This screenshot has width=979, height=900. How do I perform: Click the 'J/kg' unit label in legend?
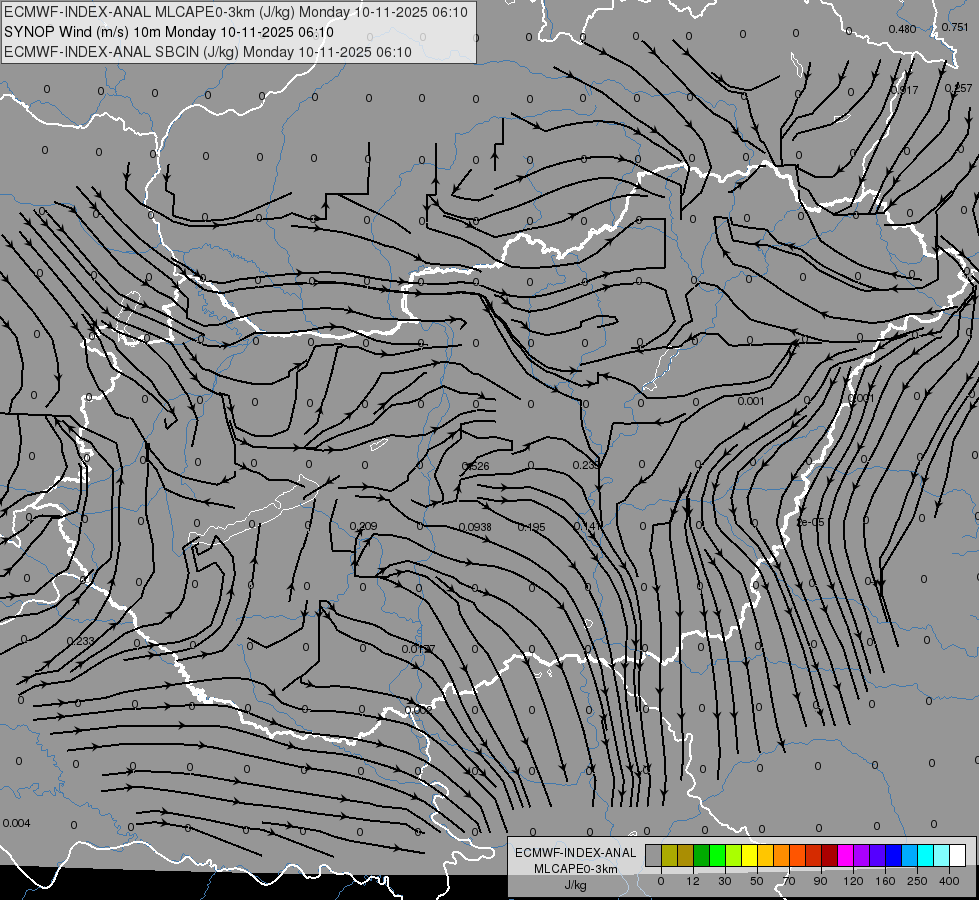576,885
